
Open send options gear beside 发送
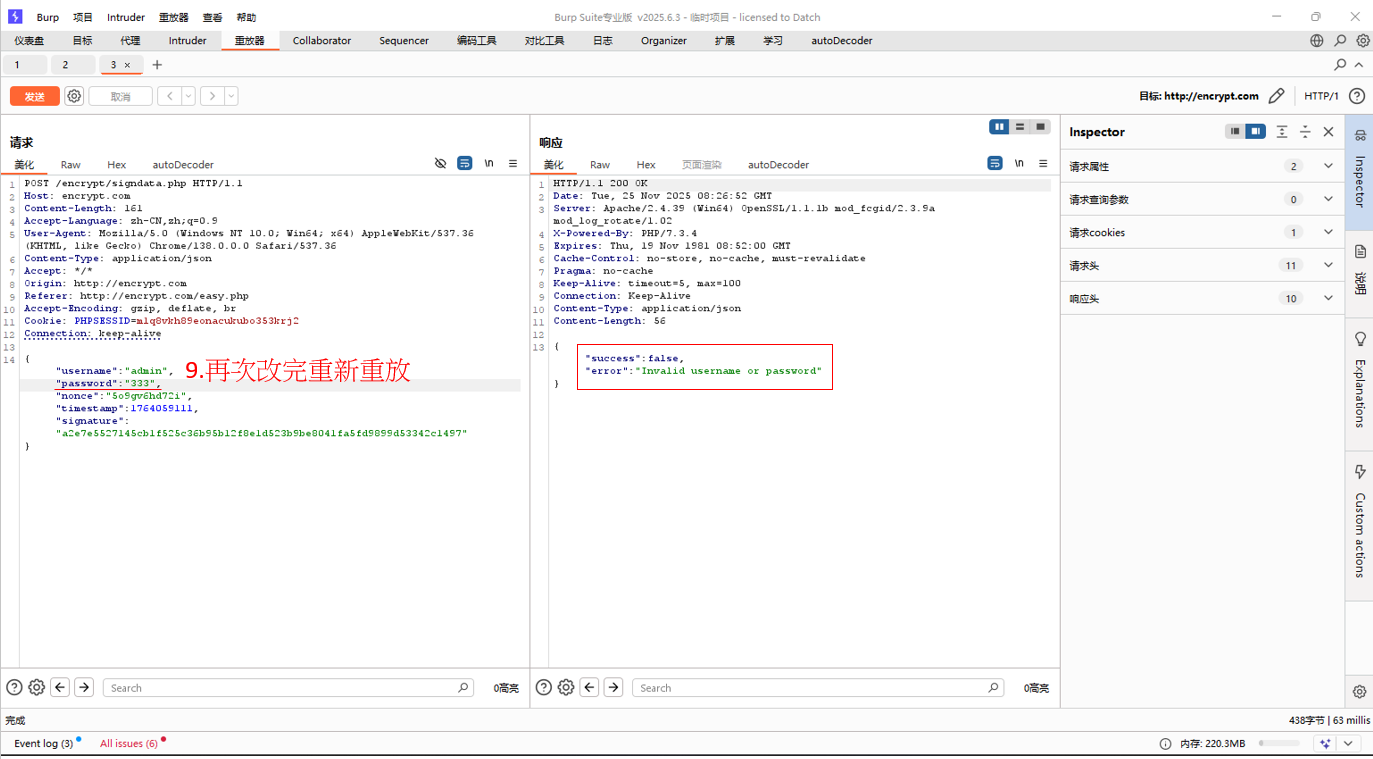pyautogui.click(x=74, y=96)
